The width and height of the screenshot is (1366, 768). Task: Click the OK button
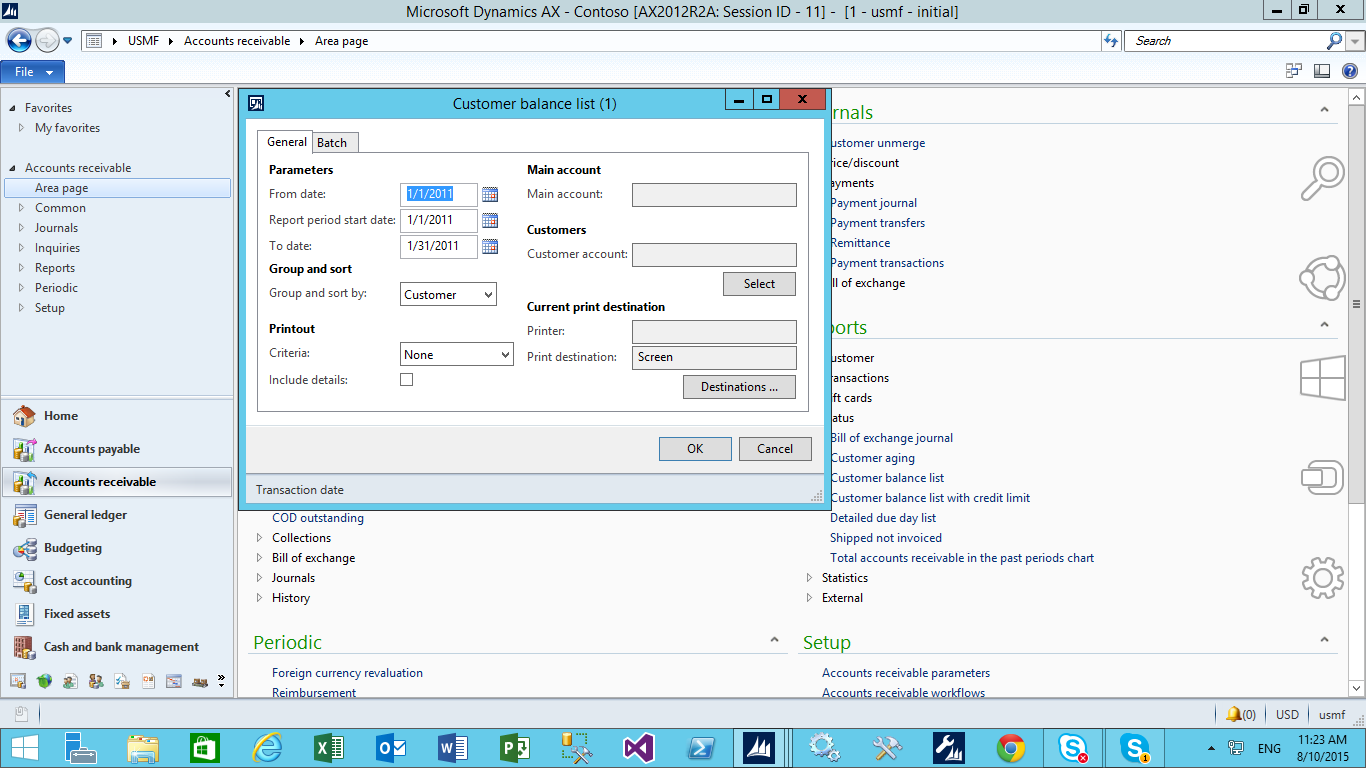coord(695,449)
